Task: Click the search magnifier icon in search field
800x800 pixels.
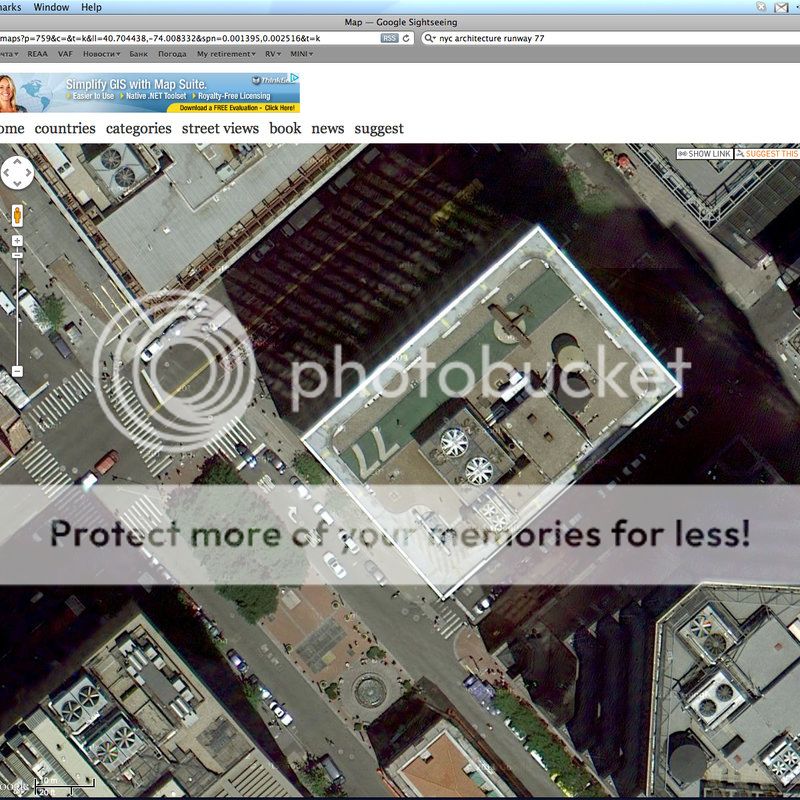Action: tap(430, 38)
